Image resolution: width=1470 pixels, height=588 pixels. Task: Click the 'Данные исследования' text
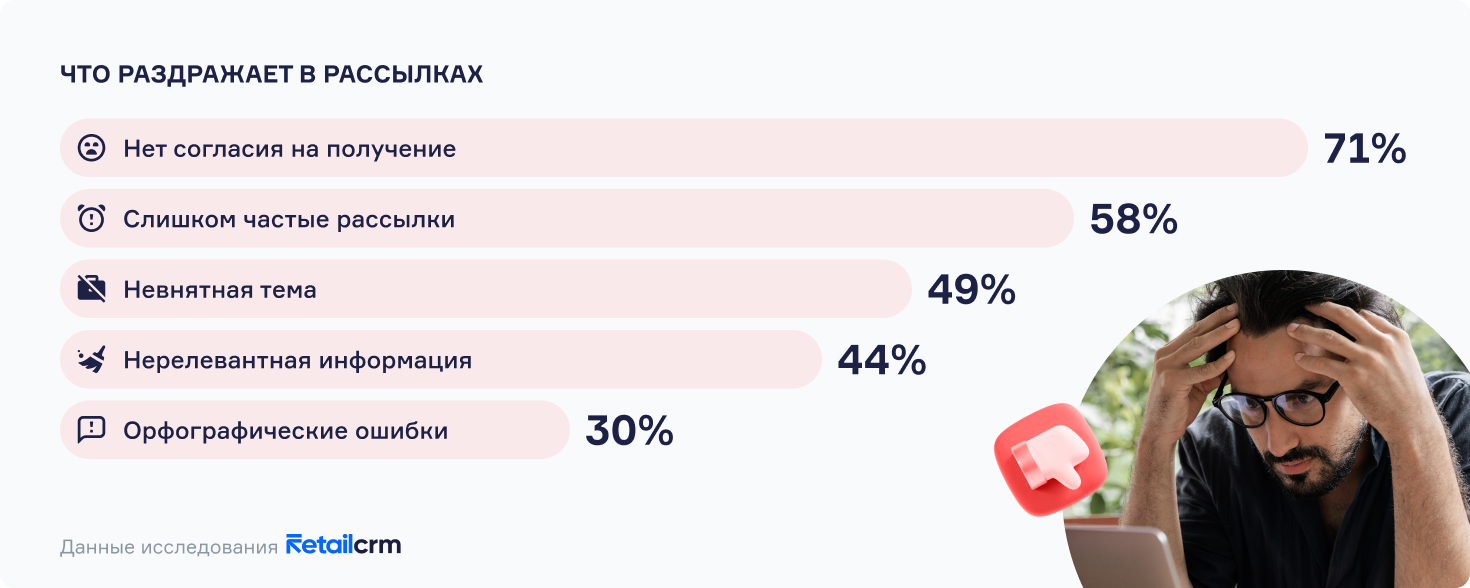click(168, 547)
